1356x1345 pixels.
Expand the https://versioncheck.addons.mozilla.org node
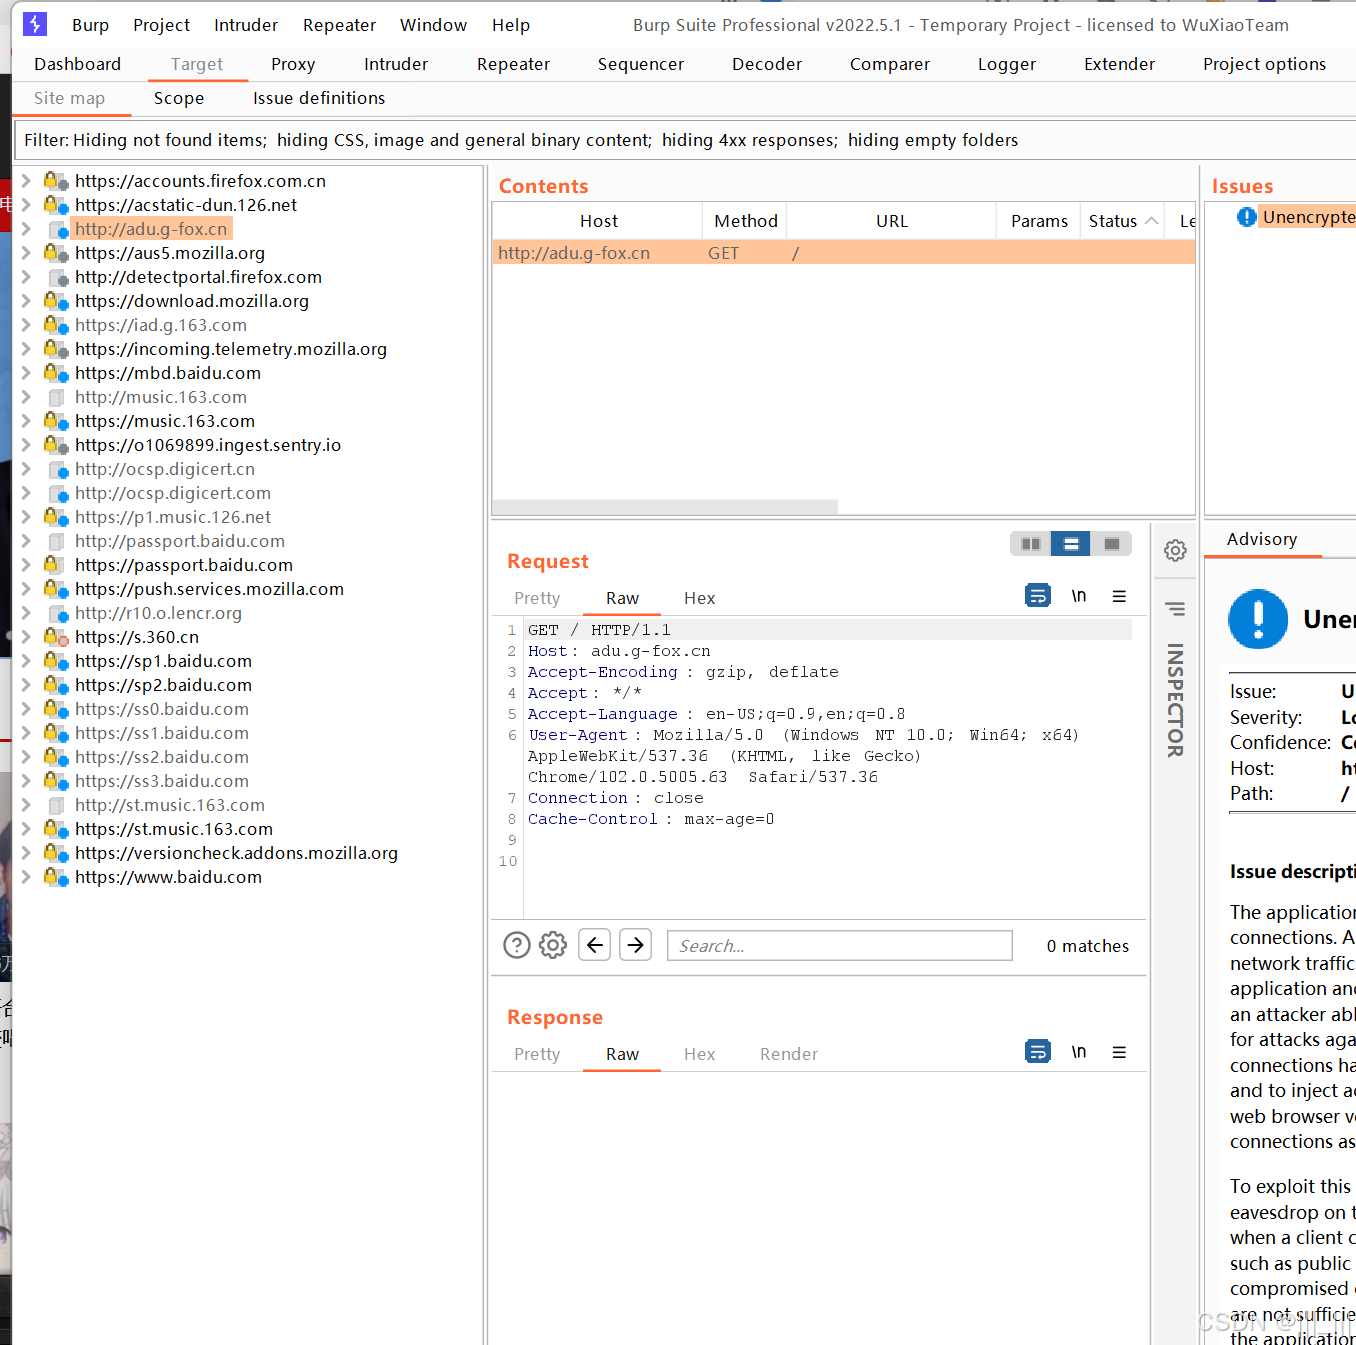pos(26,853)
